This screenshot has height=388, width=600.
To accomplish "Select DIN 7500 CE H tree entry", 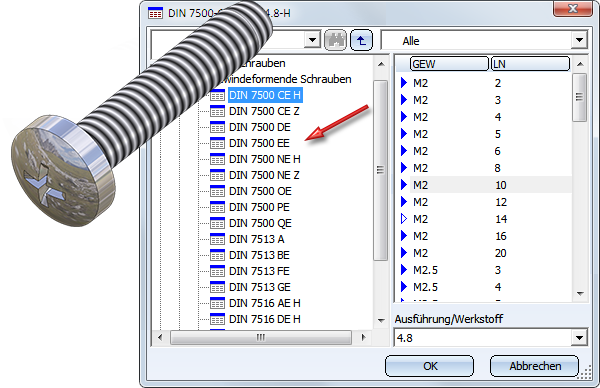I will click(265, 95).
